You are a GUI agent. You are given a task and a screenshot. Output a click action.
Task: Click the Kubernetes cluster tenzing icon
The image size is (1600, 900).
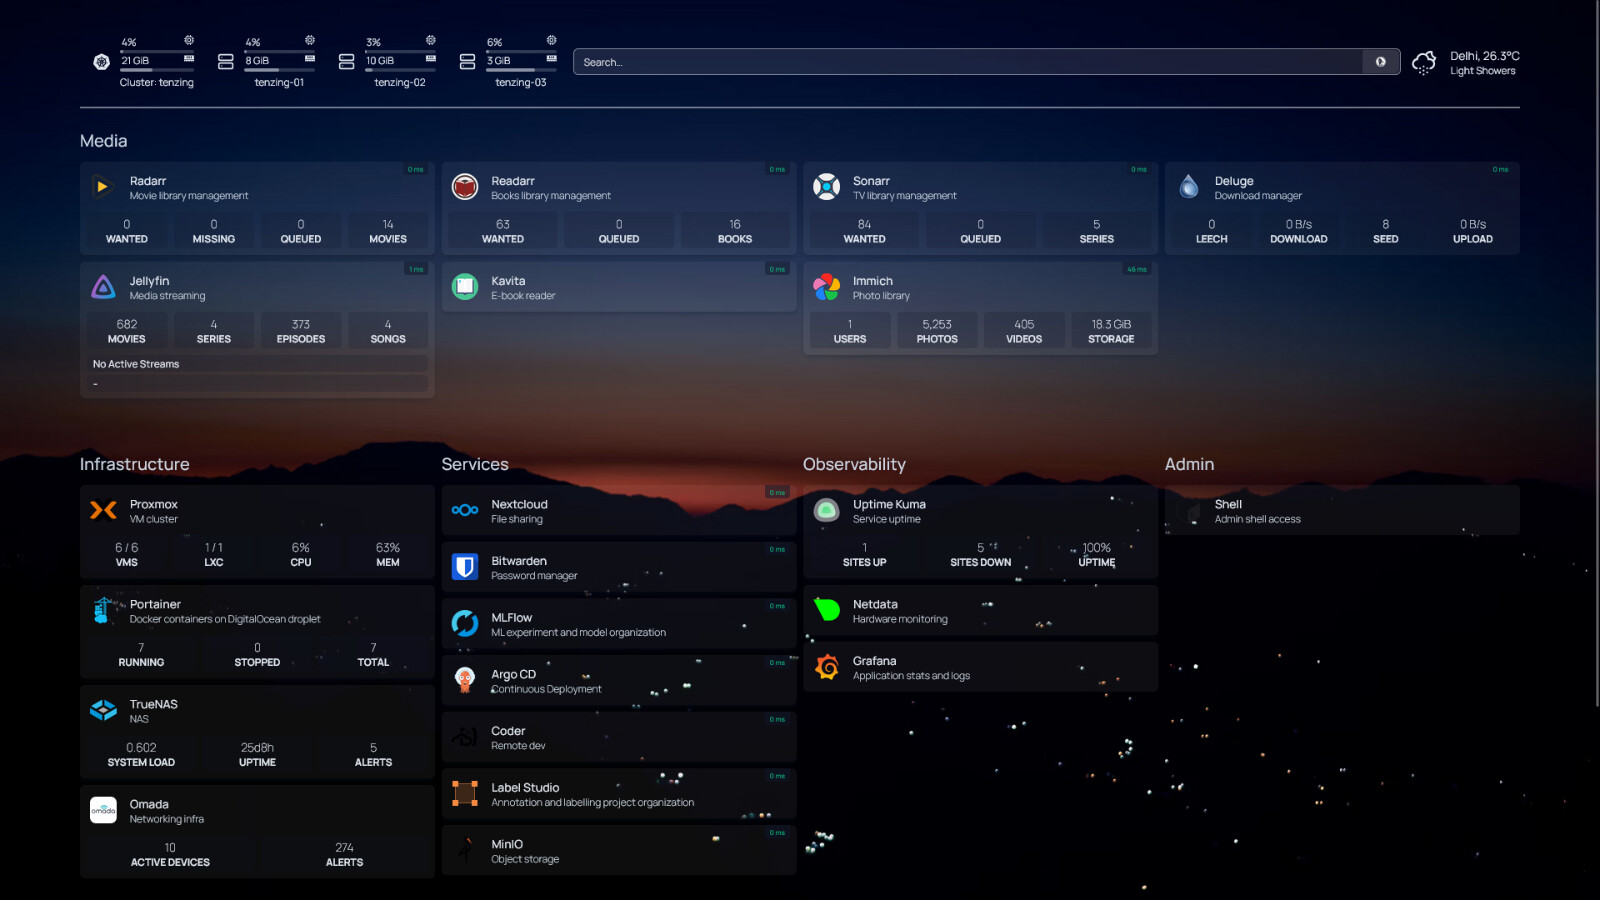point(101,62)
